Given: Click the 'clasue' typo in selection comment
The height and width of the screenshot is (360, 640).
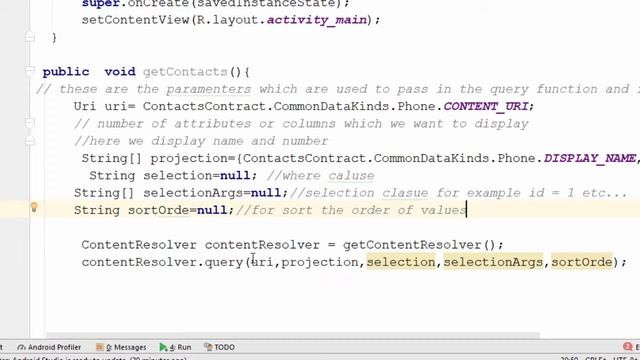Looking at the screenshot, I should 405,193.
